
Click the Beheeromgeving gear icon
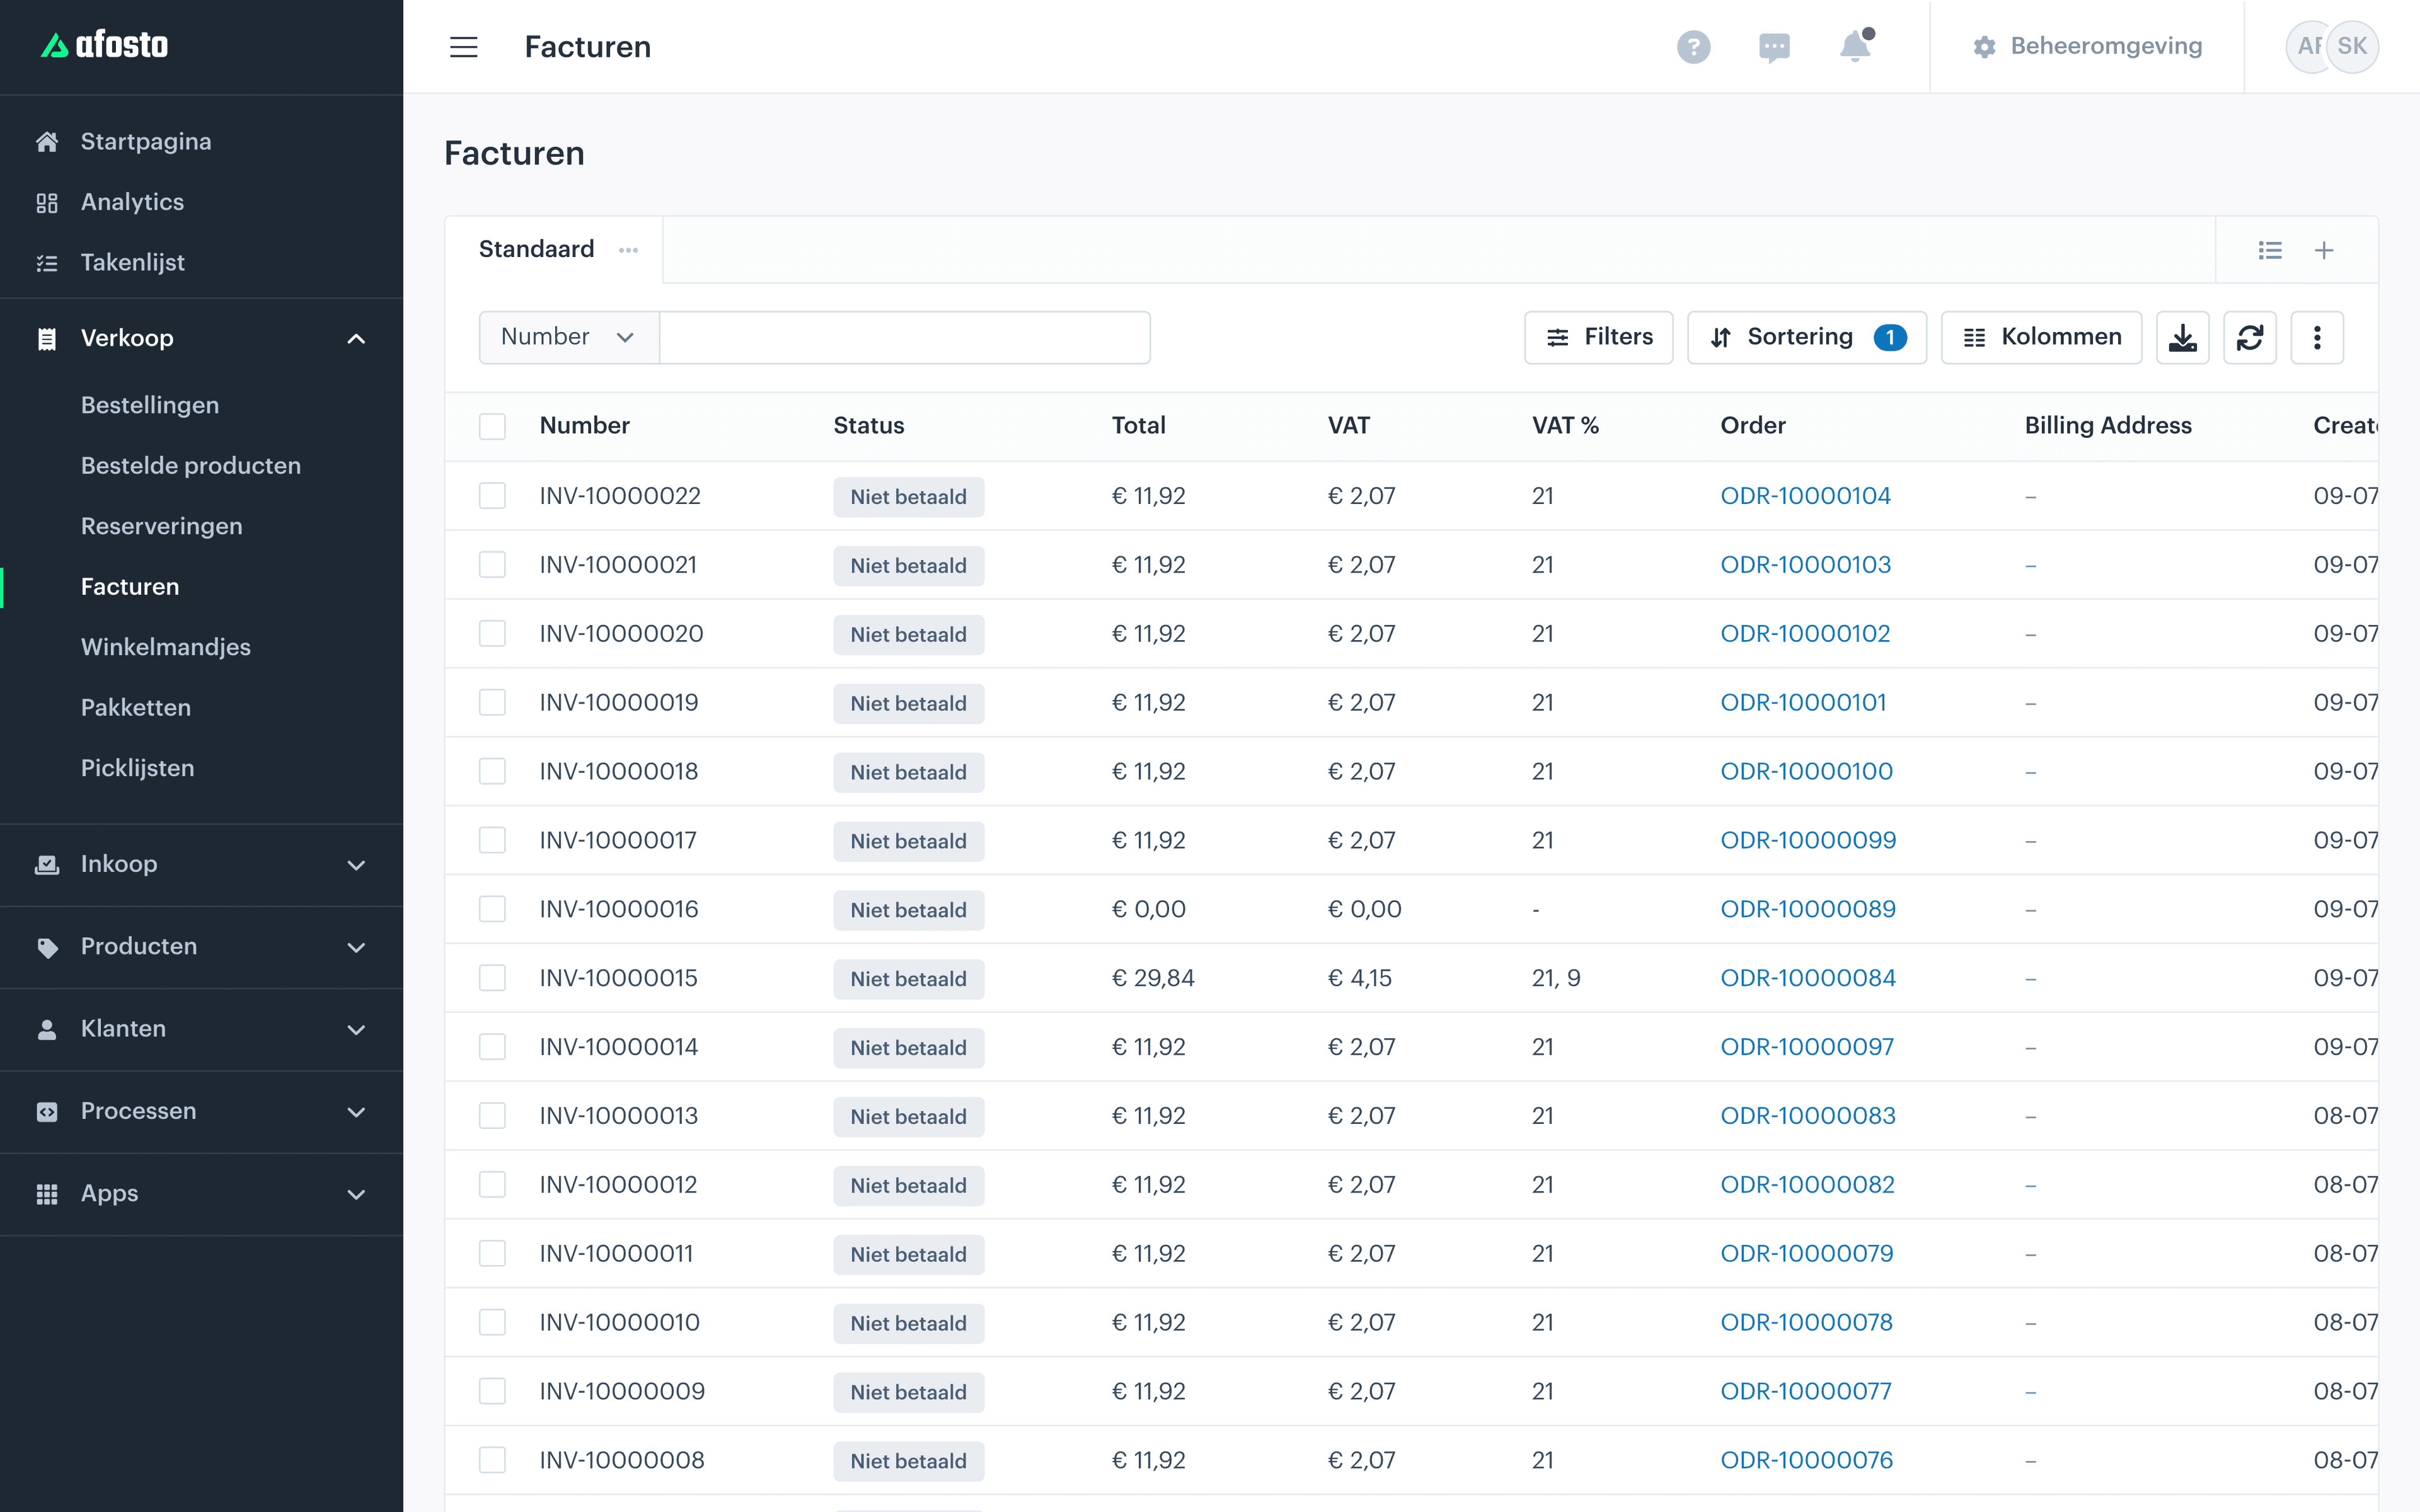1984,47
